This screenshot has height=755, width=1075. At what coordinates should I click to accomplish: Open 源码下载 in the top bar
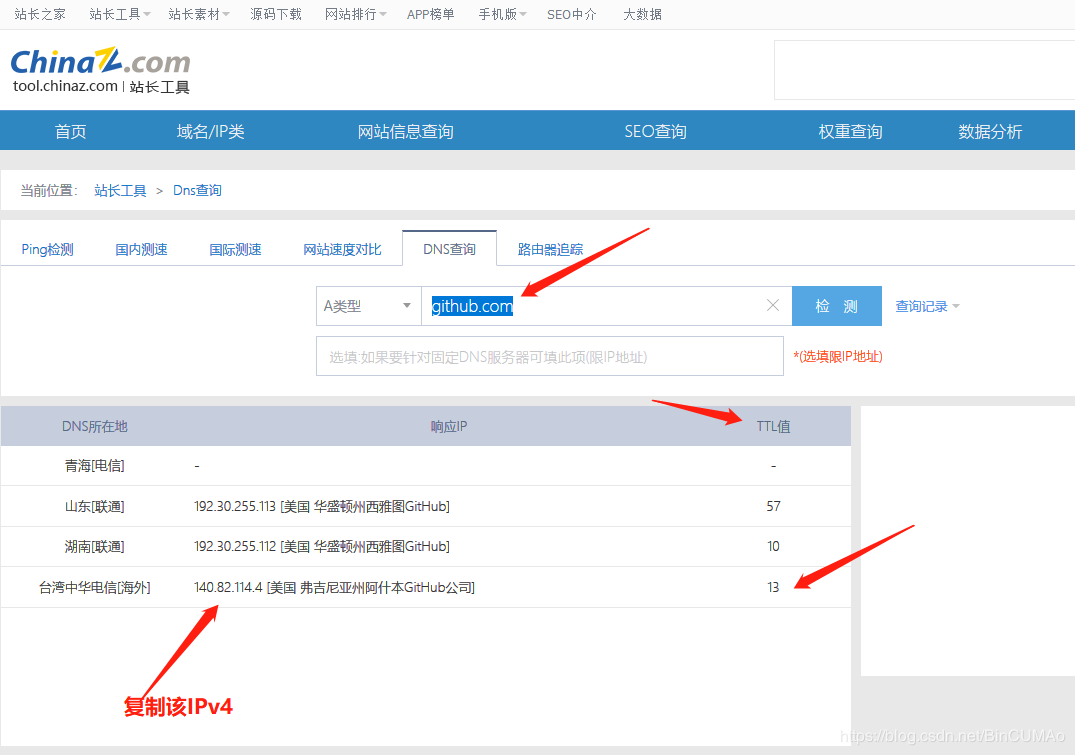276,14
